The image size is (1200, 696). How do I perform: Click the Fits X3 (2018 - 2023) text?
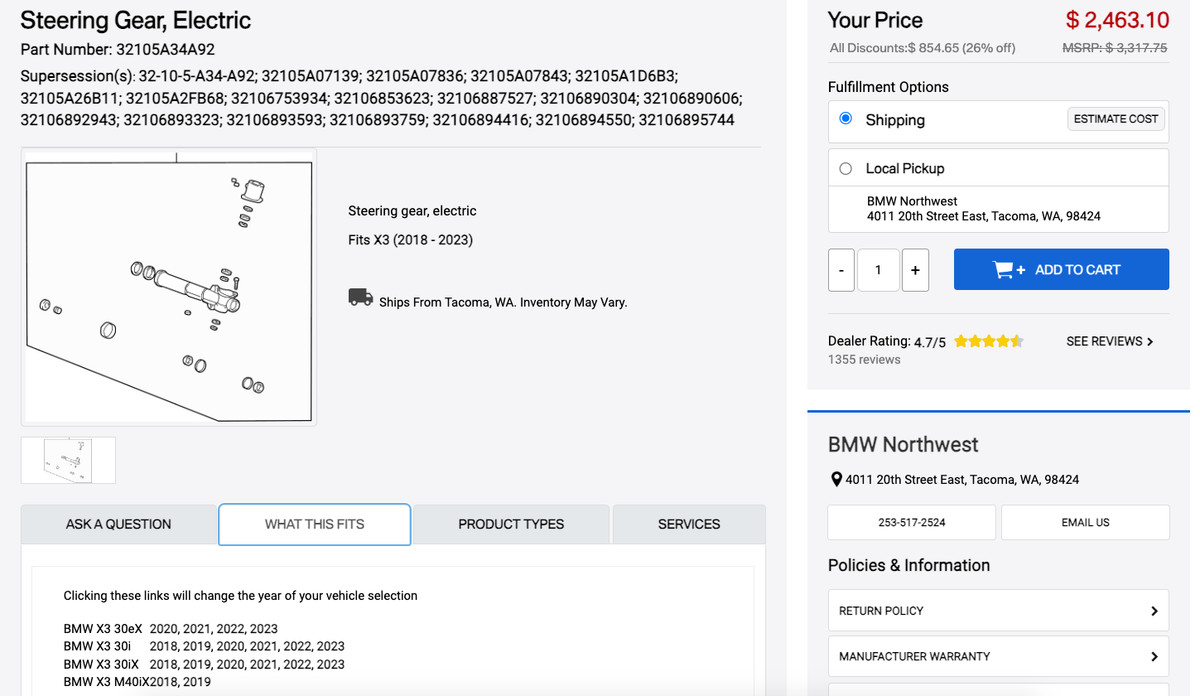pyautogui.click(x=411, y=240)
